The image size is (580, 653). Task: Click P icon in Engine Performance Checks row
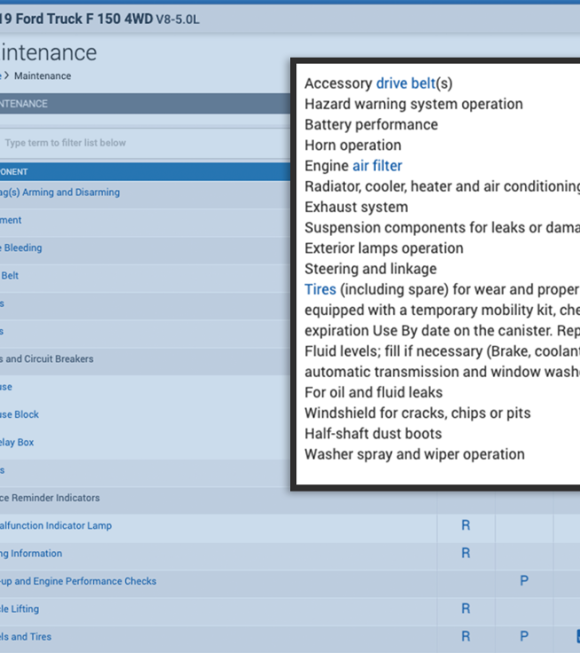(x=524, y=581)
